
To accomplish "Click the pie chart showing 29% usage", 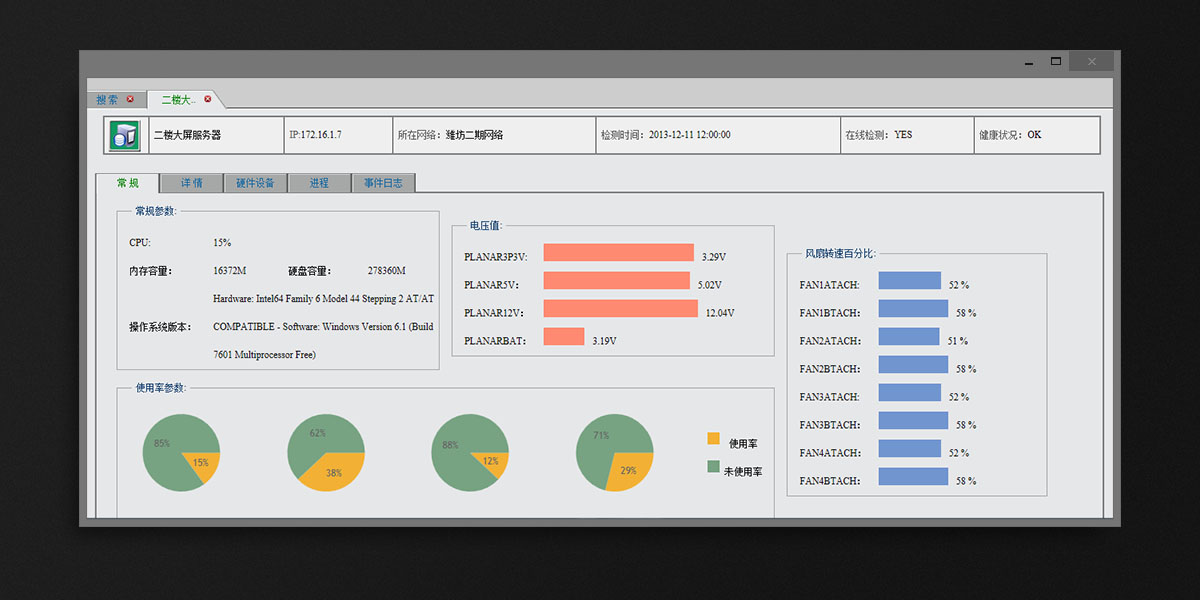I will pos(614,453).
